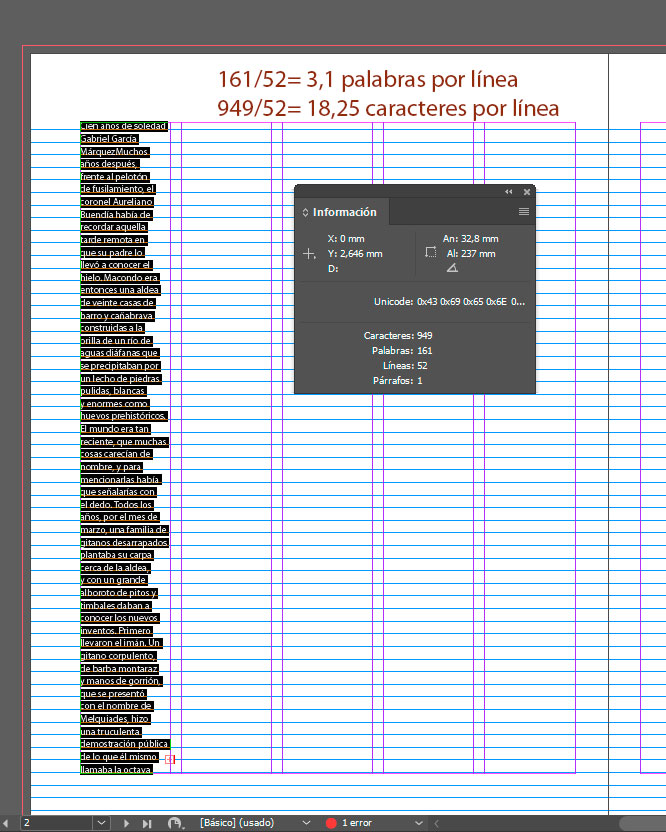Go to the previous page arrow
666x832 pixels.
pos(7,823)
